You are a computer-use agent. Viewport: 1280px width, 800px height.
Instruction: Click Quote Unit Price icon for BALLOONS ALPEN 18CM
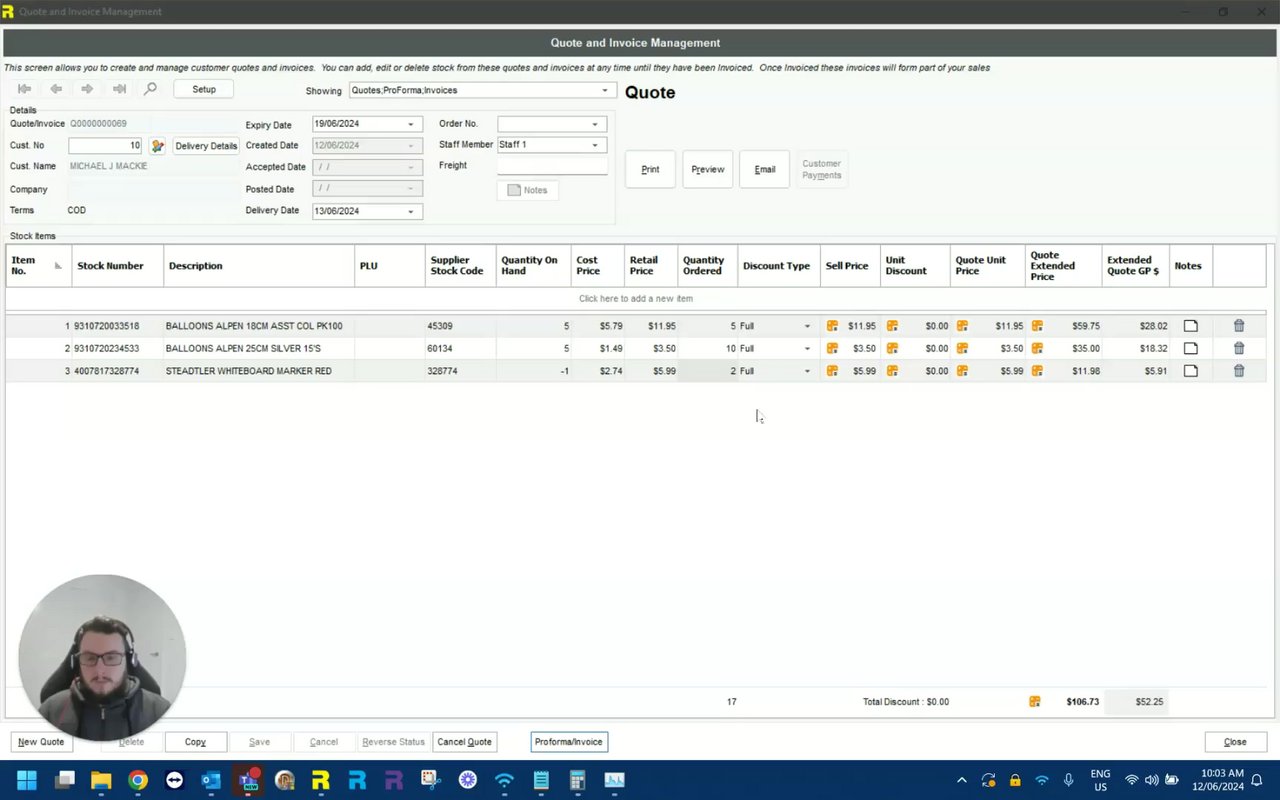tap(962, 326)
